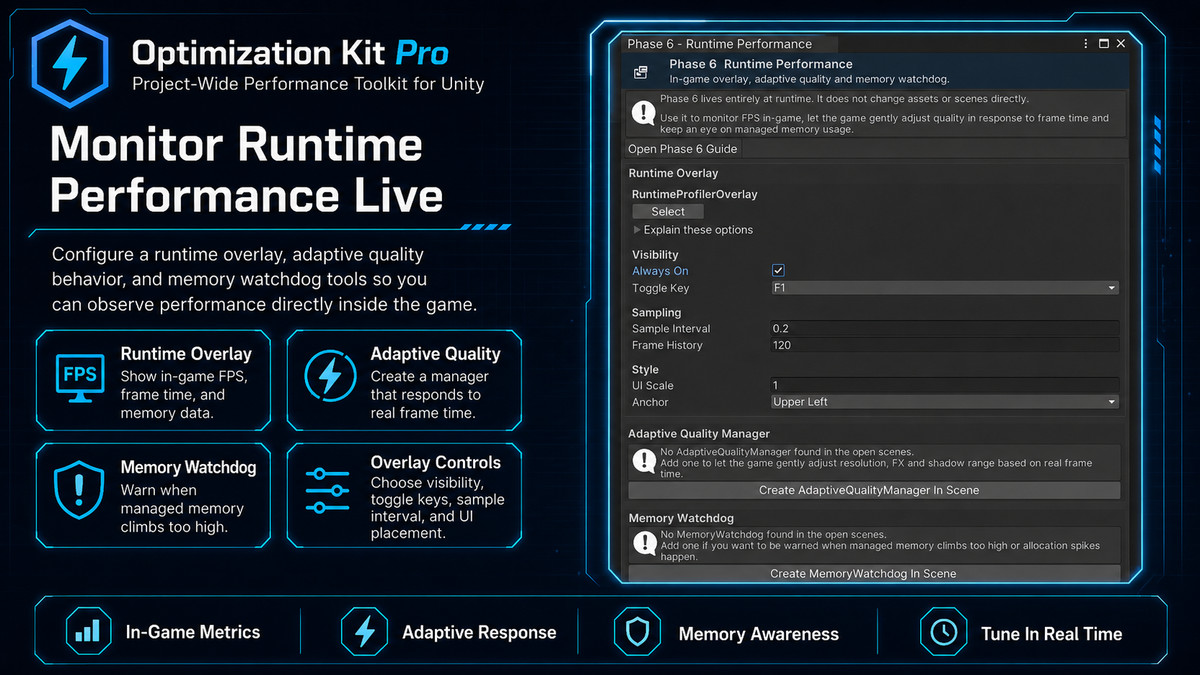Click Create AdaptiveQualityManager In Scene button

(x=874, y=490)
